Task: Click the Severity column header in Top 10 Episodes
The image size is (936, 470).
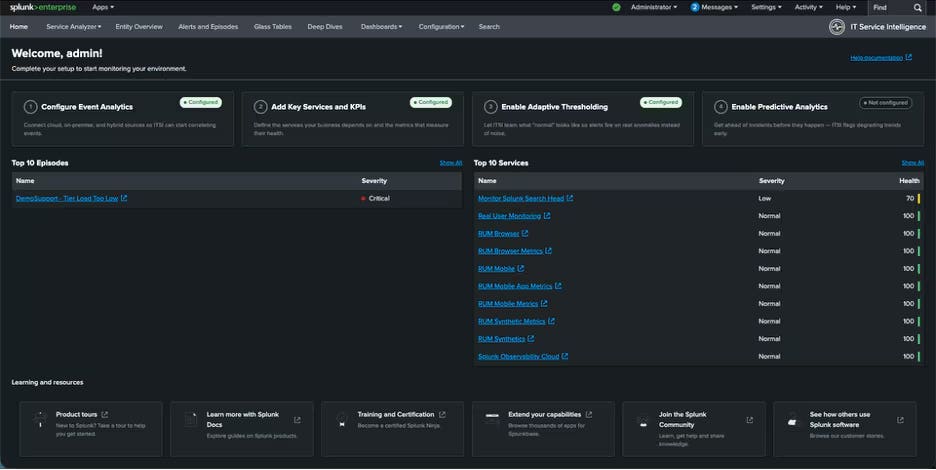Action: coord(374,181)
